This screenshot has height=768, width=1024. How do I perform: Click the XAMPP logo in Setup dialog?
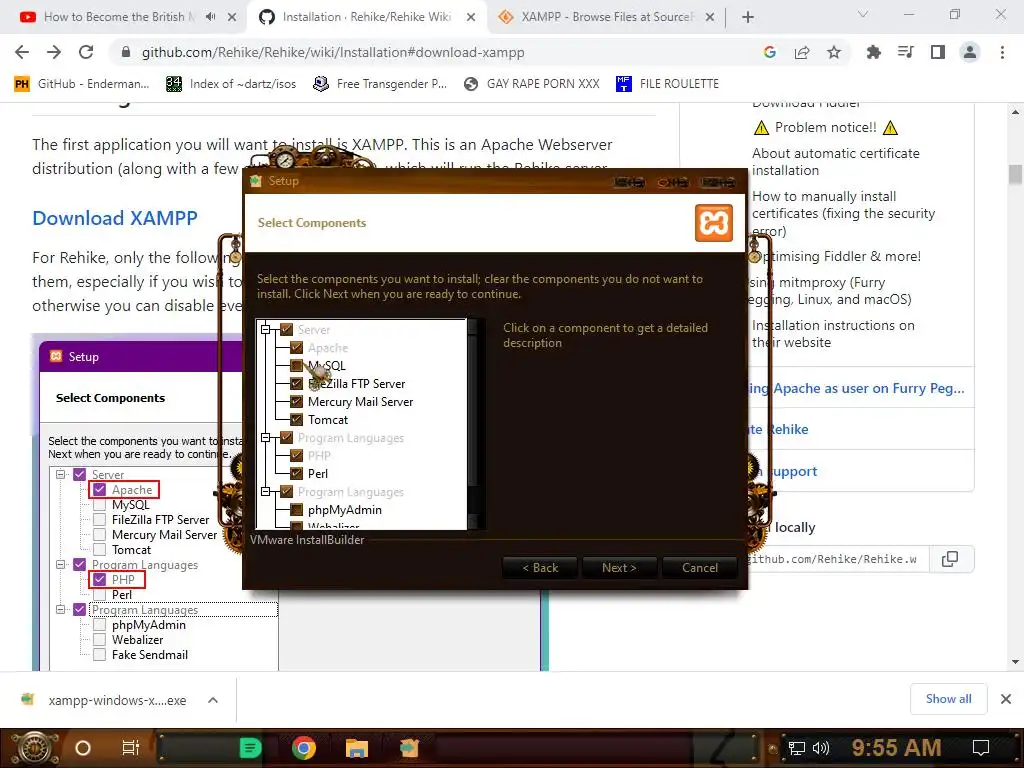pyautogui.click(x=714, y=223)
